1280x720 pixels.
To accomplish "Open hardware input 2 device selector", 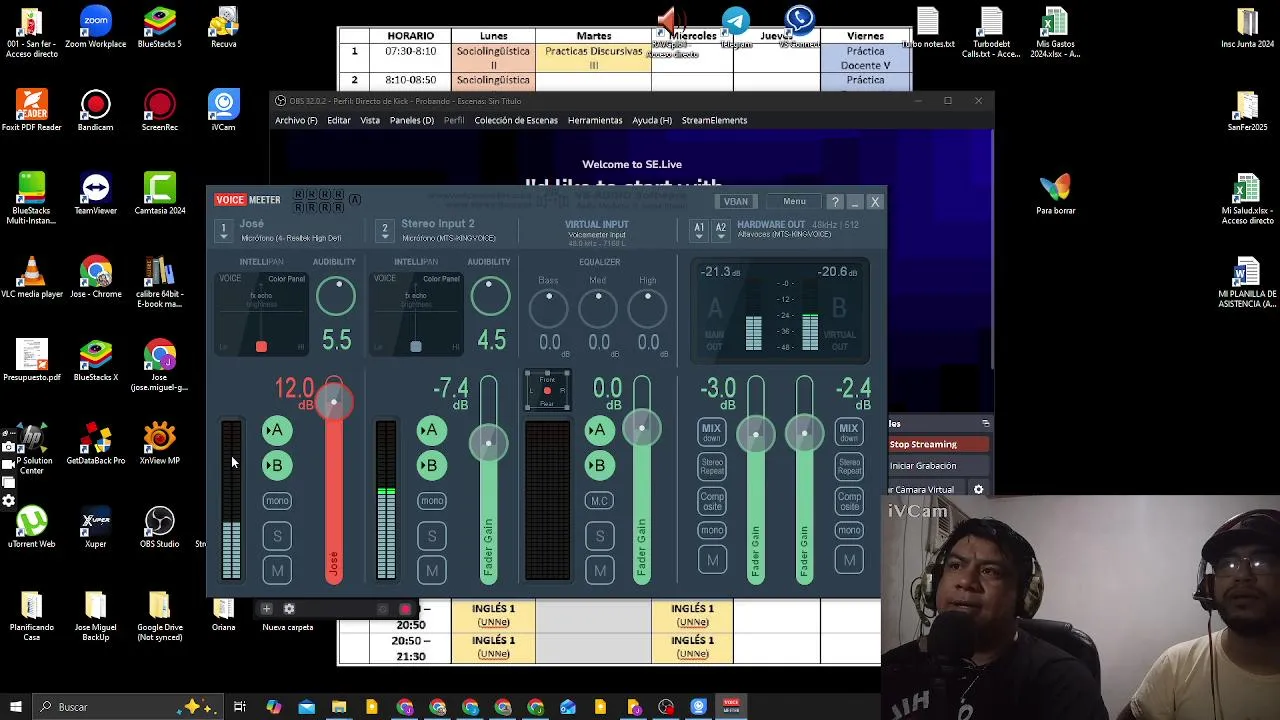I will tap(384, 231).
